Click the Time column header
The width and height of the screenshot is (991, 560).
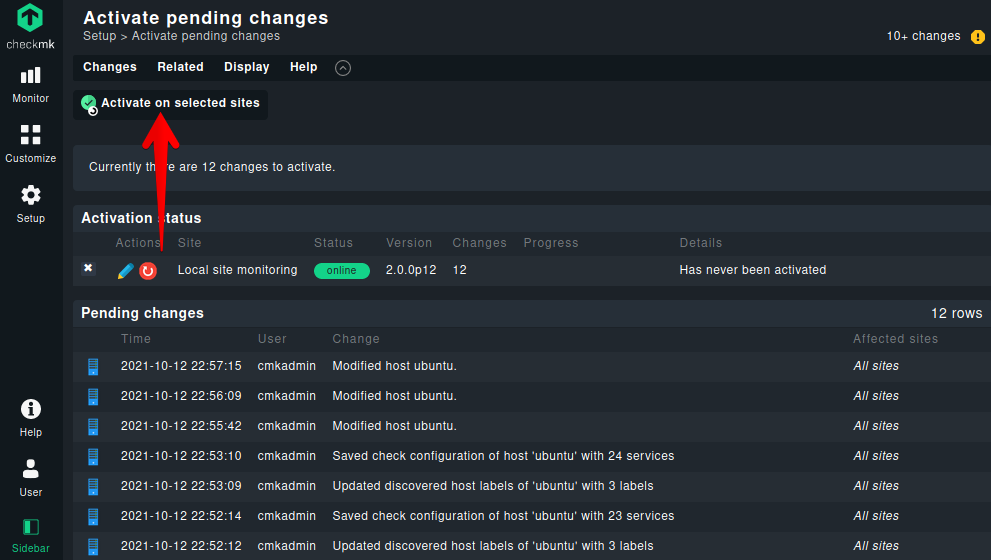pyautogui.click(x=136, y=339)
